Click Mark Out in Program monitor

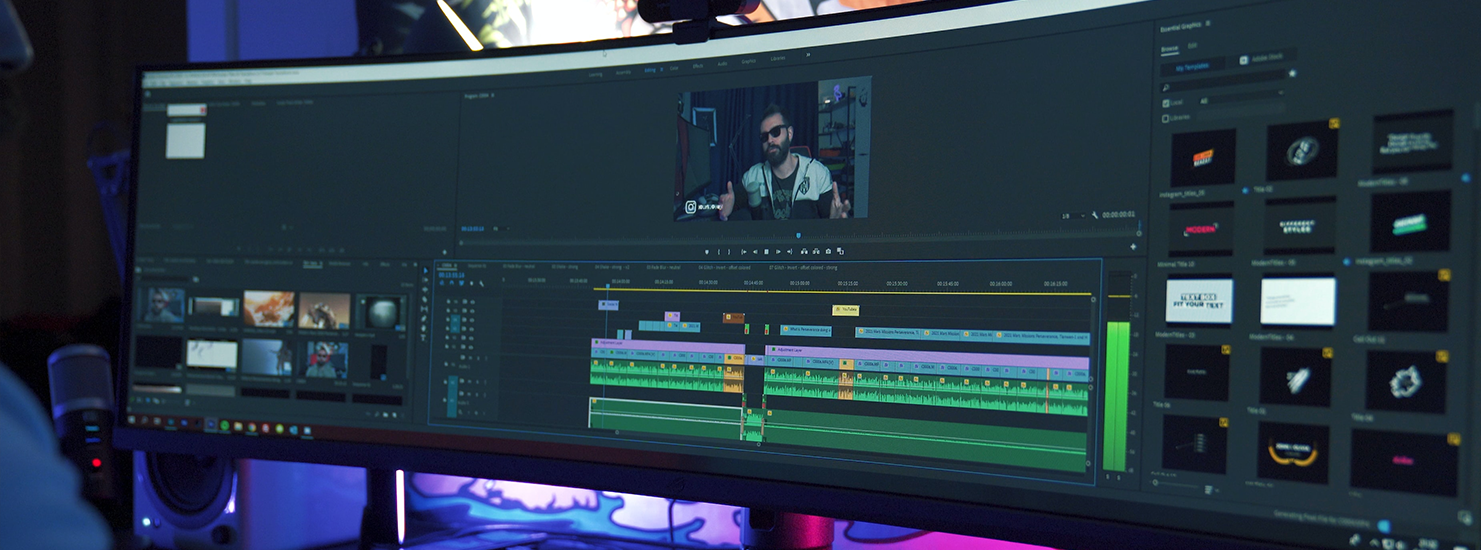(729, 252)
